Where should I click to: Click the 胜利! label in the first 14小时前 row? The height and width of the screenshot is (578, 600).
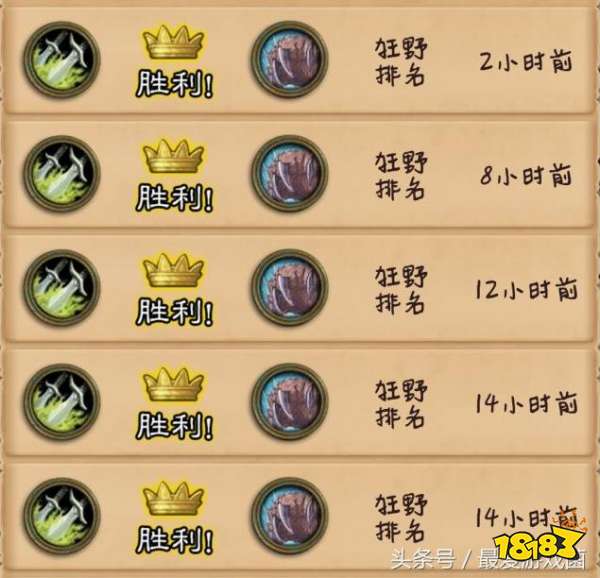tap(174, 425)
